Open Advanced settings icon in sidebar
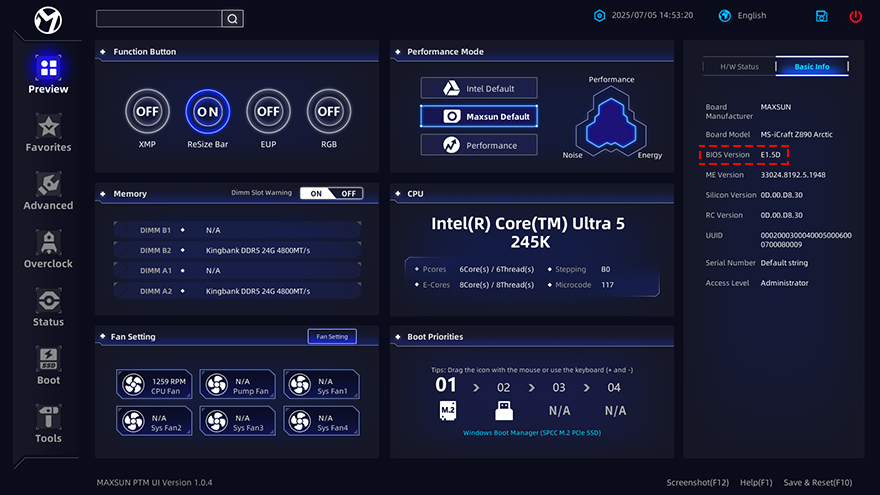The width and height of the screenshot is (880, 495). pos(48,185)
